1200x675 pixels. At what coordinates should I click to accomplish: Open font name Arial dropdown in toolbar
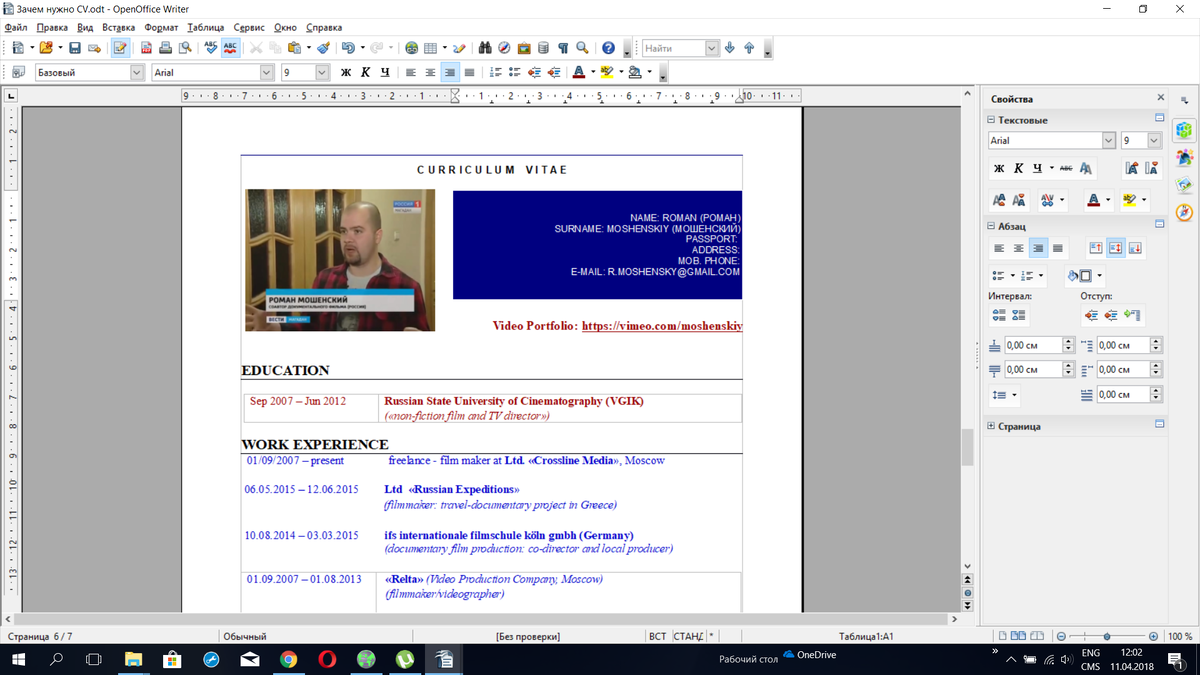267,72
